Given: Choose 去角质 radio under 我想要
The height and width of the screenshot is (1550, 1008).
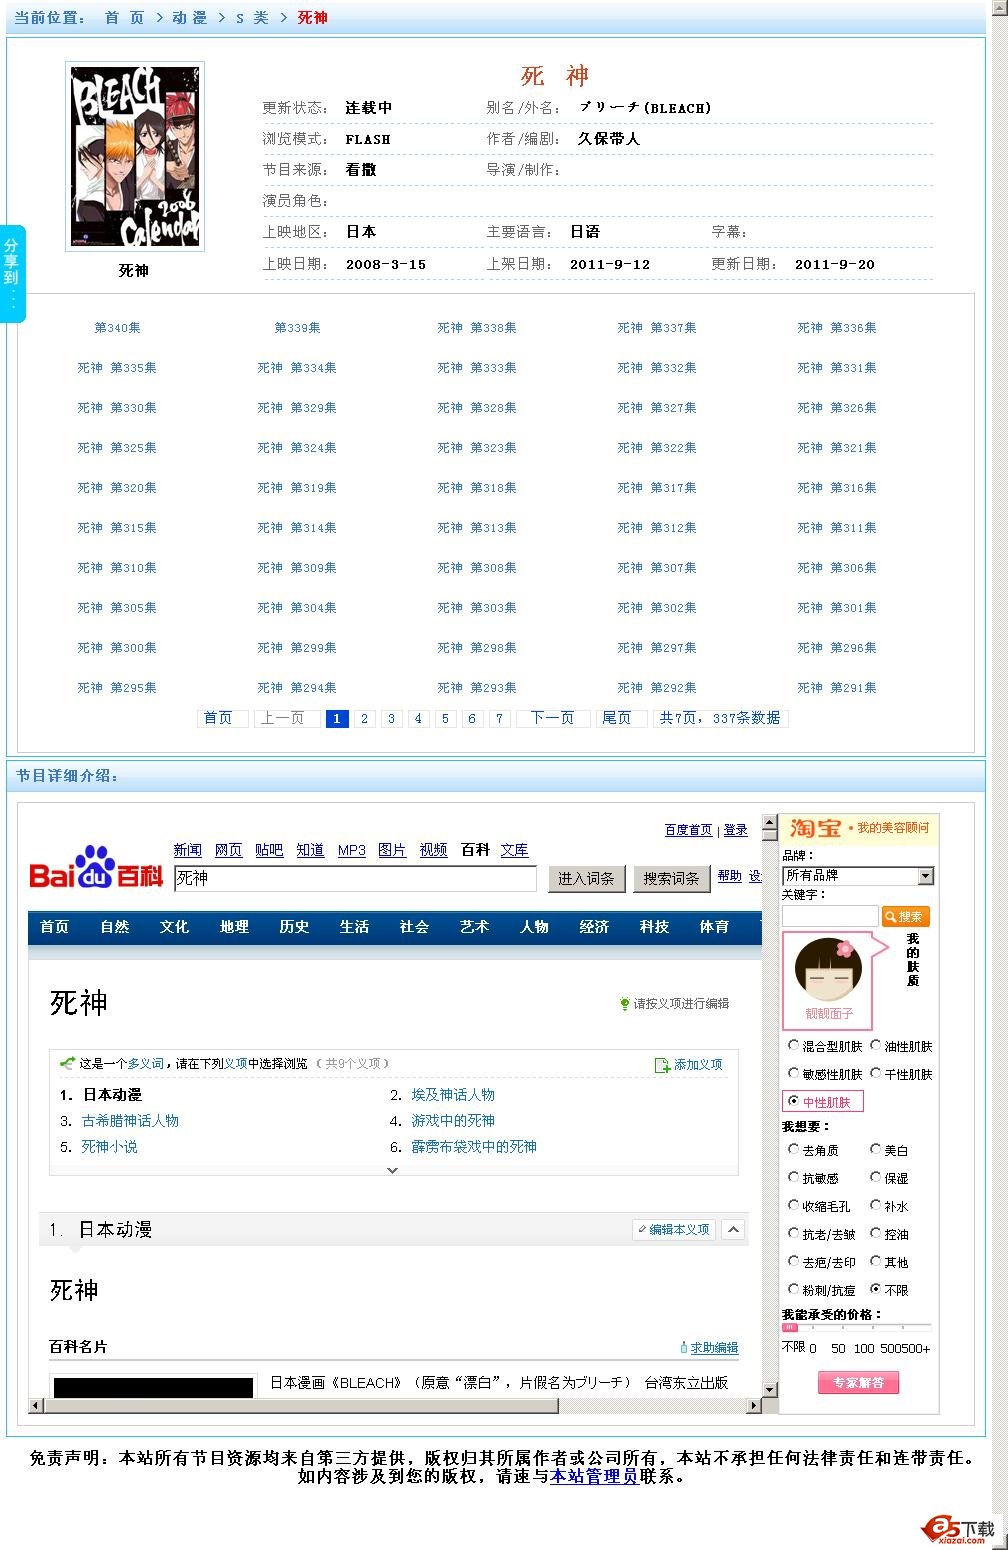Looking at the screenshot, I should coord(794,1149).
